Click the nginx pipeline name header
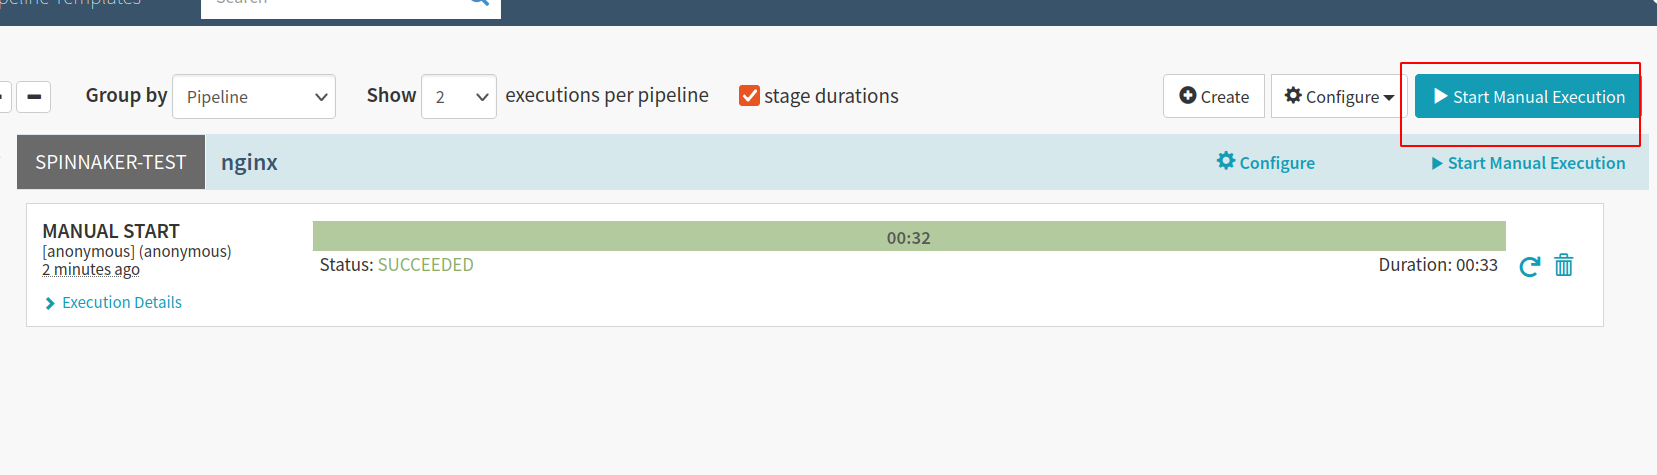1657x475 pixels. (249, 163)
